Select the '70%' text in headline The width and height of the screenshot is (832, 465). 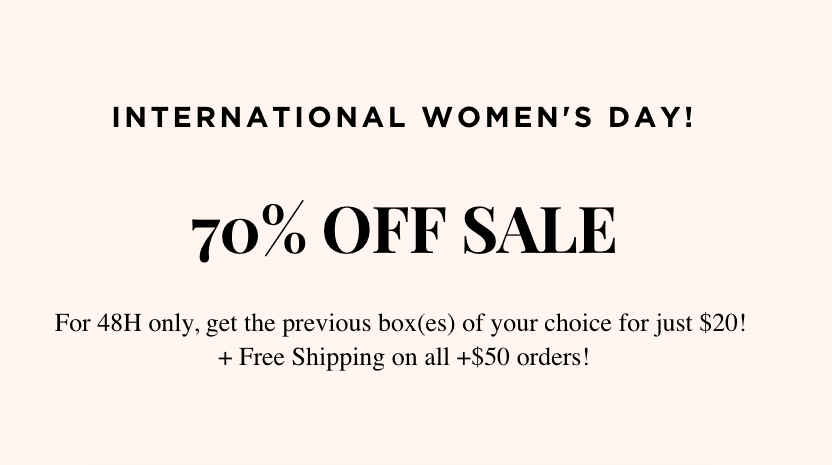click(x=248, y=232)
